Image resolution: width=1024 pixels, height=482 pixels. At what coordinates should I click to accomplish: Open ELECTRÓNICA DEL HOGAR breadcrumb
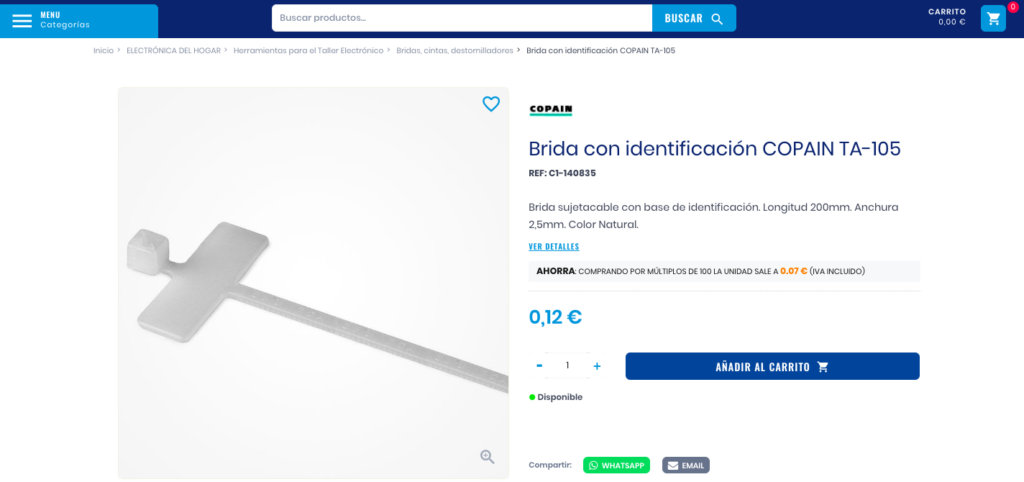pos(174,50)
